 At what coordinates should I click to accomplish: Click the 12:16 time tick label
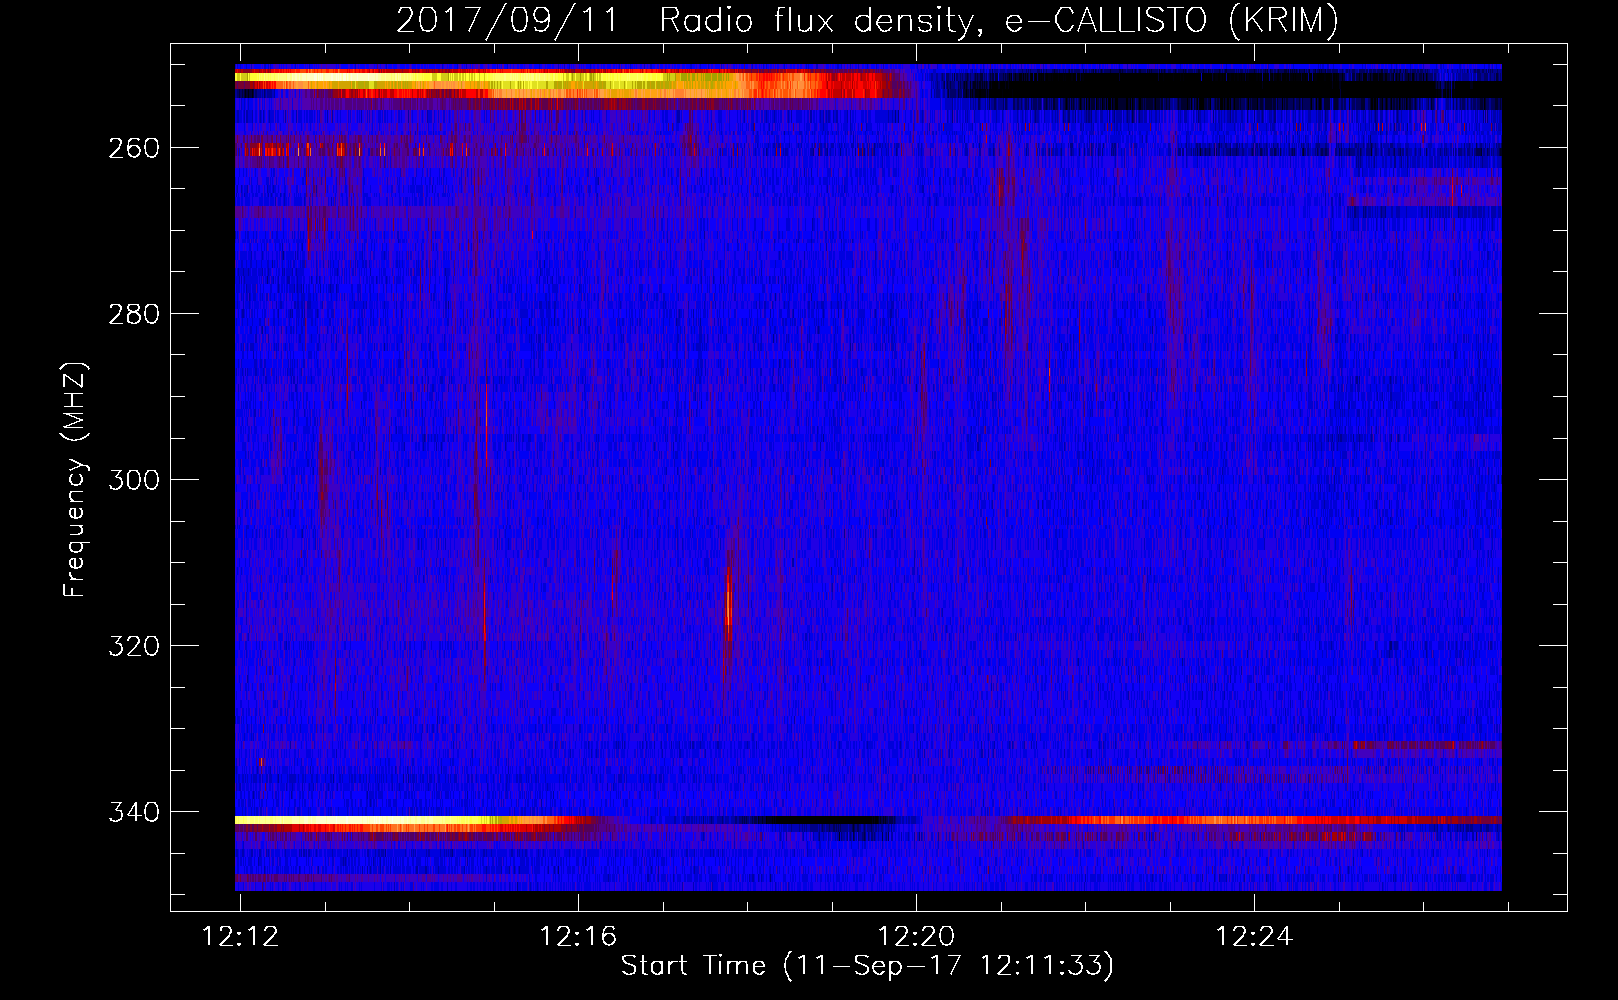point(578,937)
